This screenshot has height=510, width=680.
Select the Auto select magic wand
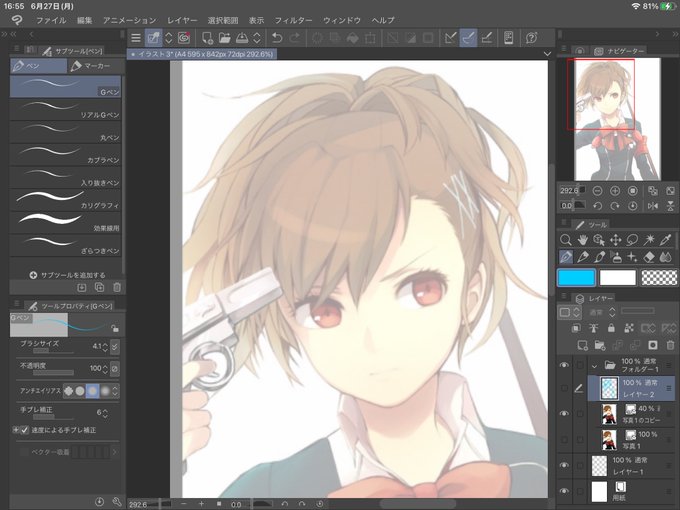click(649, 239)
